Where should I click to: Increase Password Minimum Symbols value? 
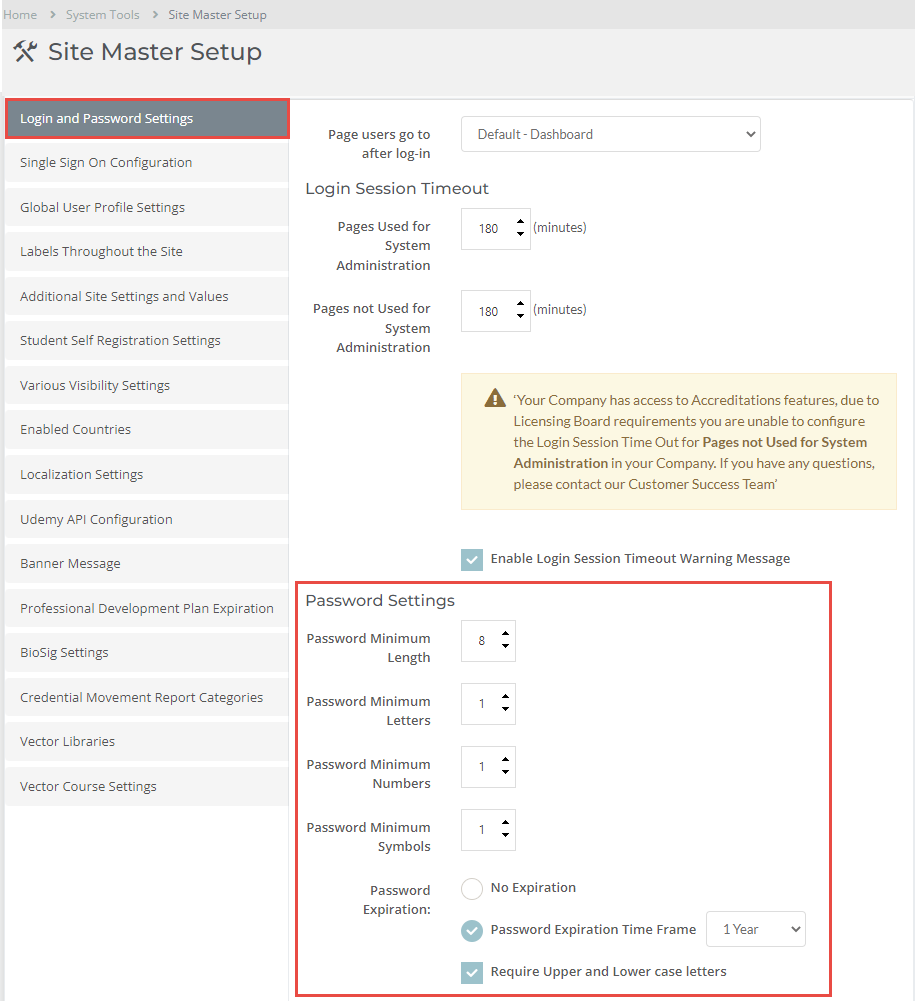(505, 822)
